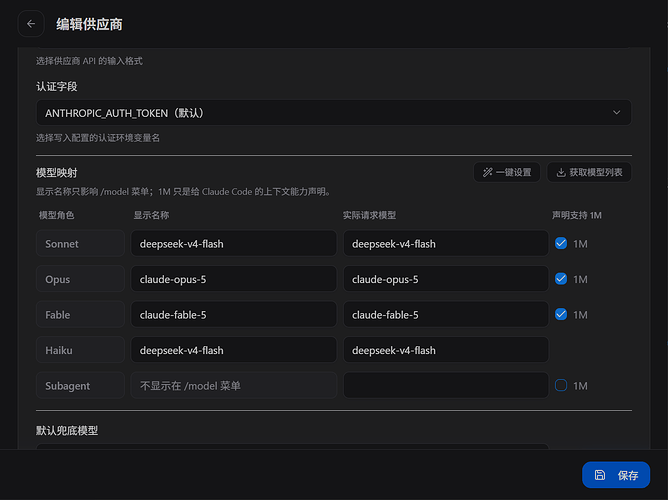Edit the Fable actual request model field

446,314
